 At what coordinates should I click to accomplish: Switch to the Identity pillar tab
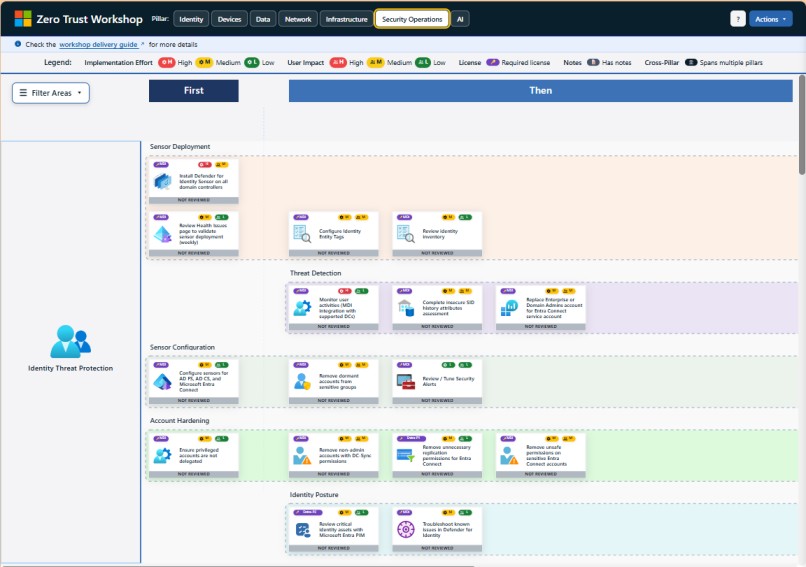point(191,19)
